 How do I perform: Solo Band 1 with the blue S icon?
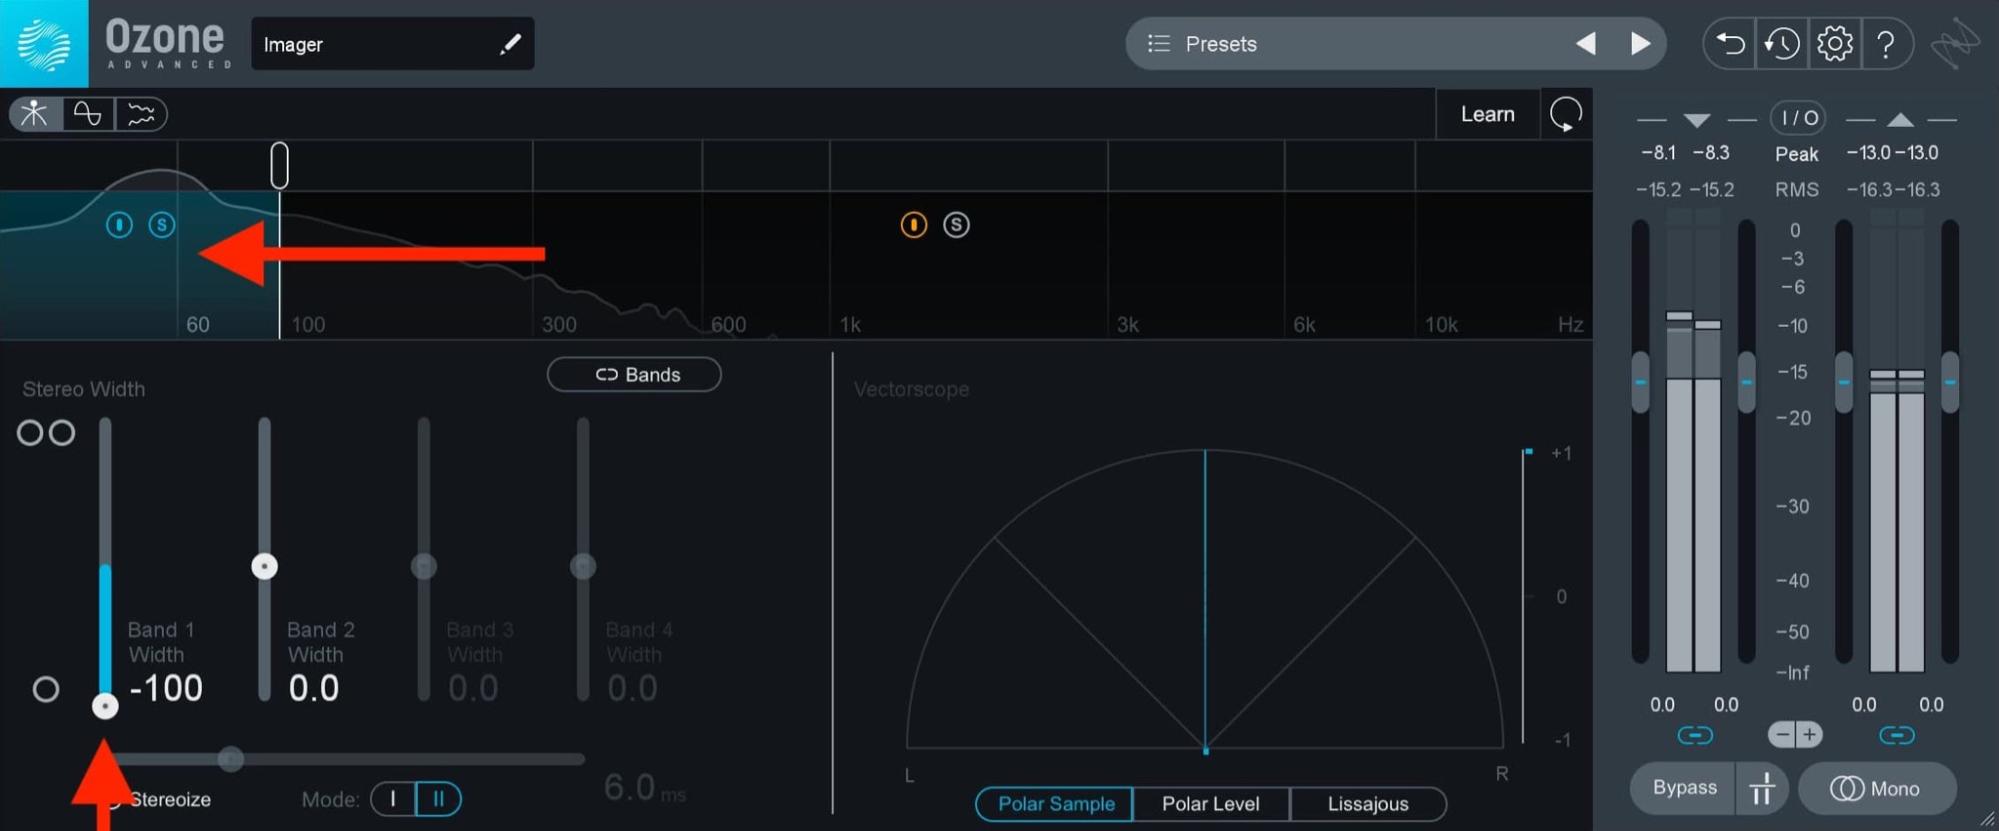[162, 225]
